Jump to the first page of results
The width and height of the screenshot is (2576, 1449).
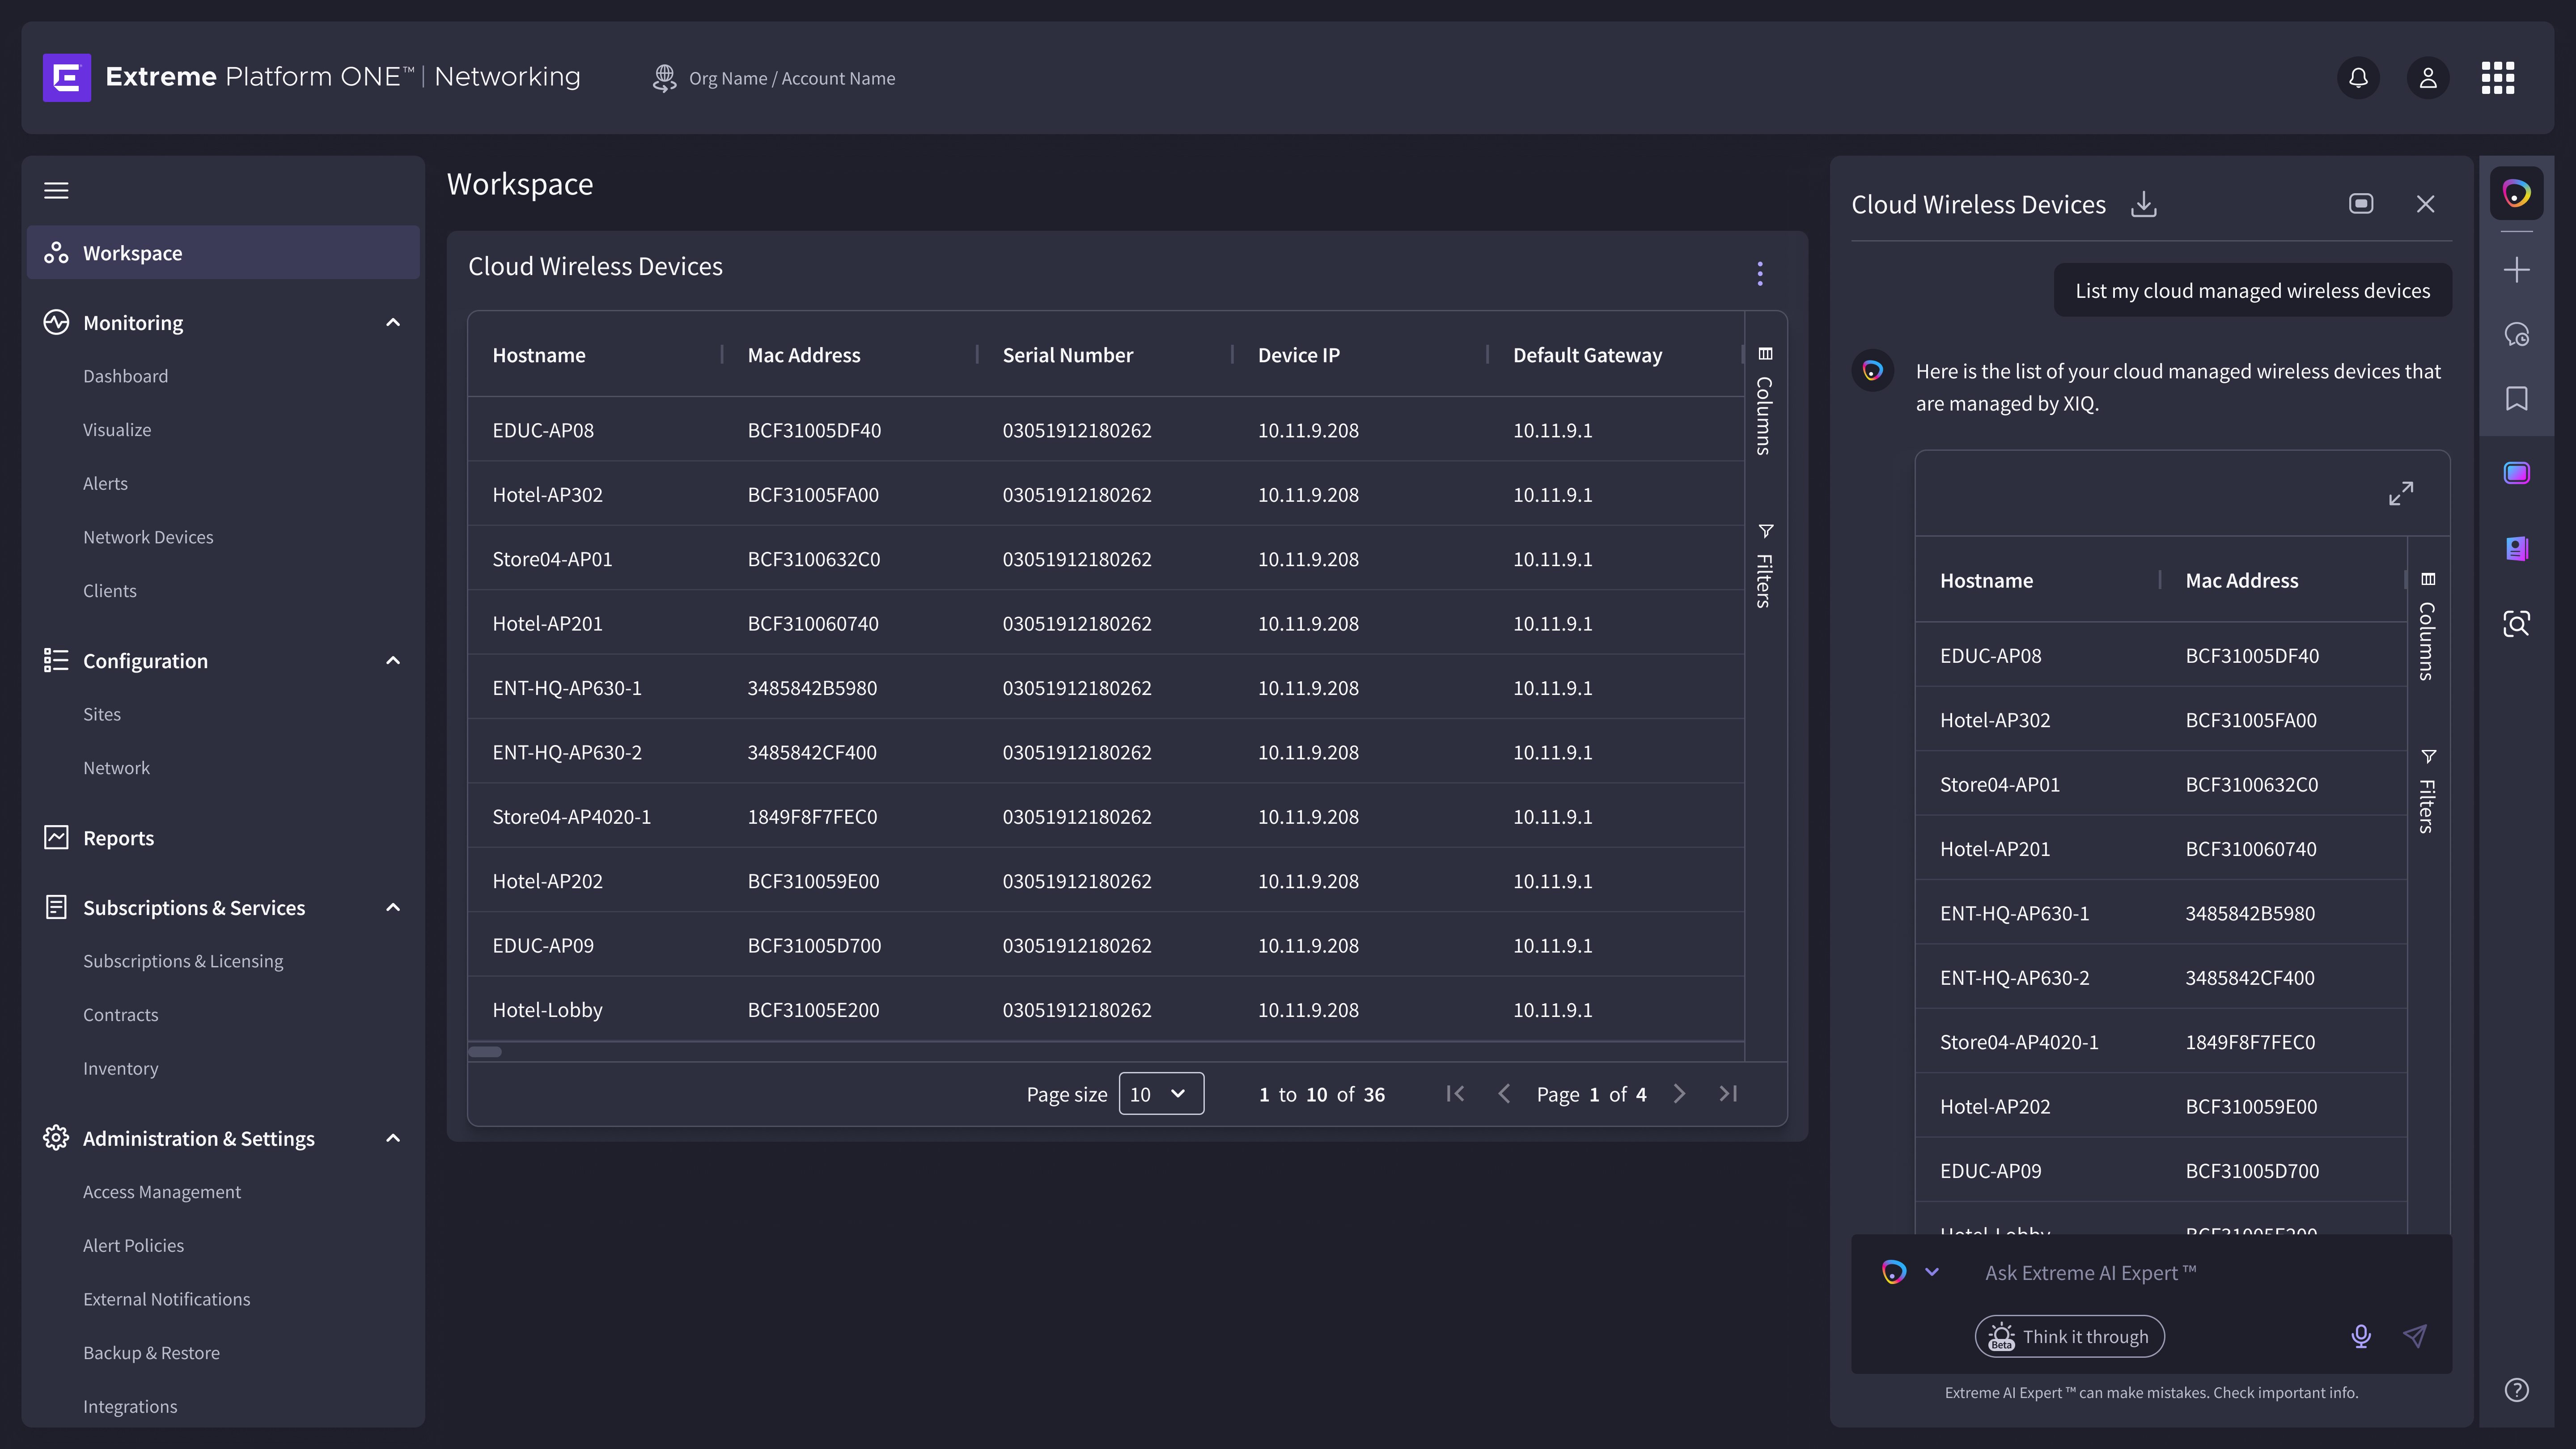point(1455,1094)
